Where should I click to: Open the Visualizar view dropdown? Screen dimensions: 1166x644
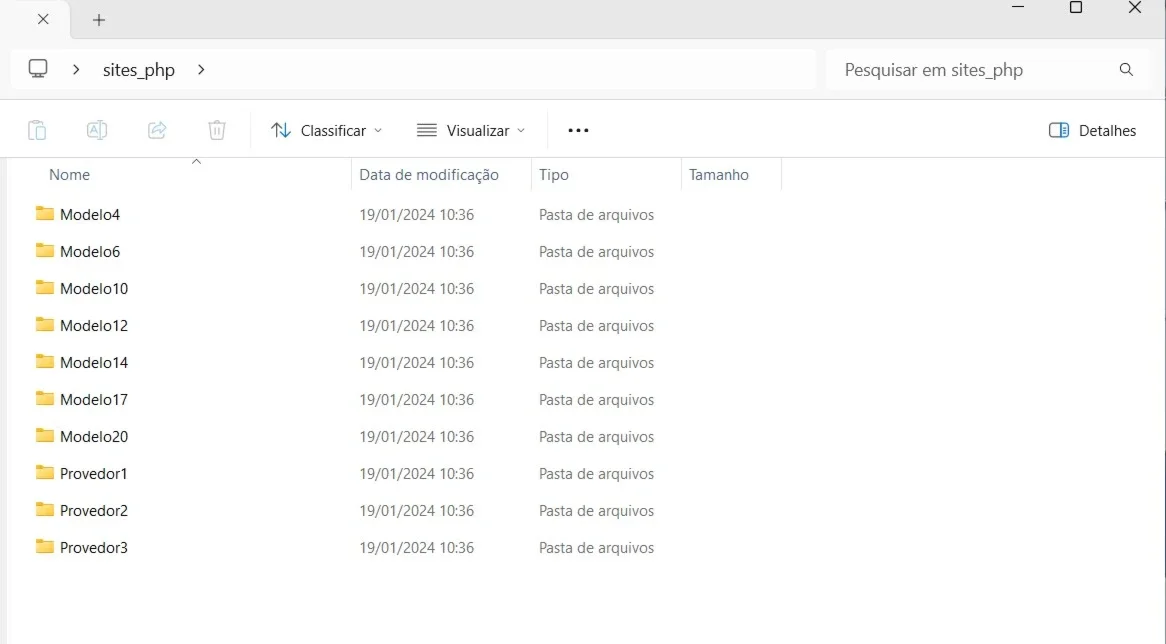[471, 130]
